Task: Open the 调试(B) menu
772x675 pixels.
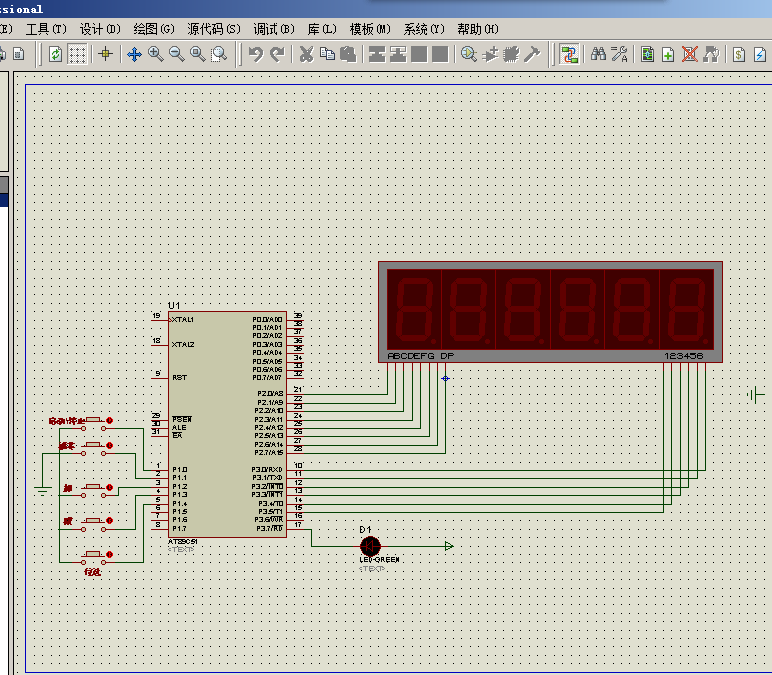Action: (x=274, y=30)
